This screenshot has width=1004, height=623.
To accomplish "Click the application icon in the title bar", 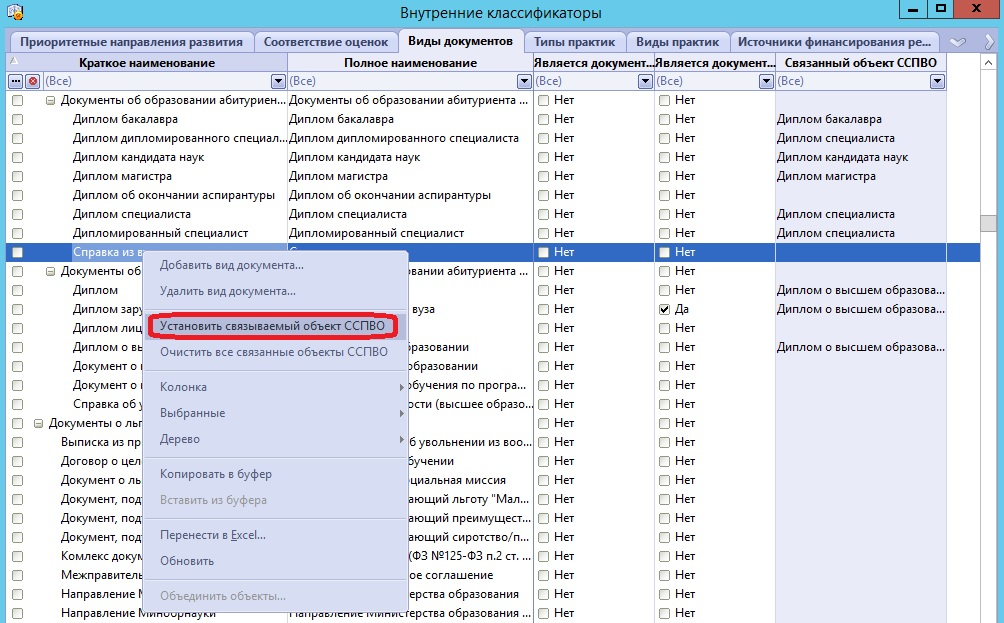I will (x=14, y=12).
